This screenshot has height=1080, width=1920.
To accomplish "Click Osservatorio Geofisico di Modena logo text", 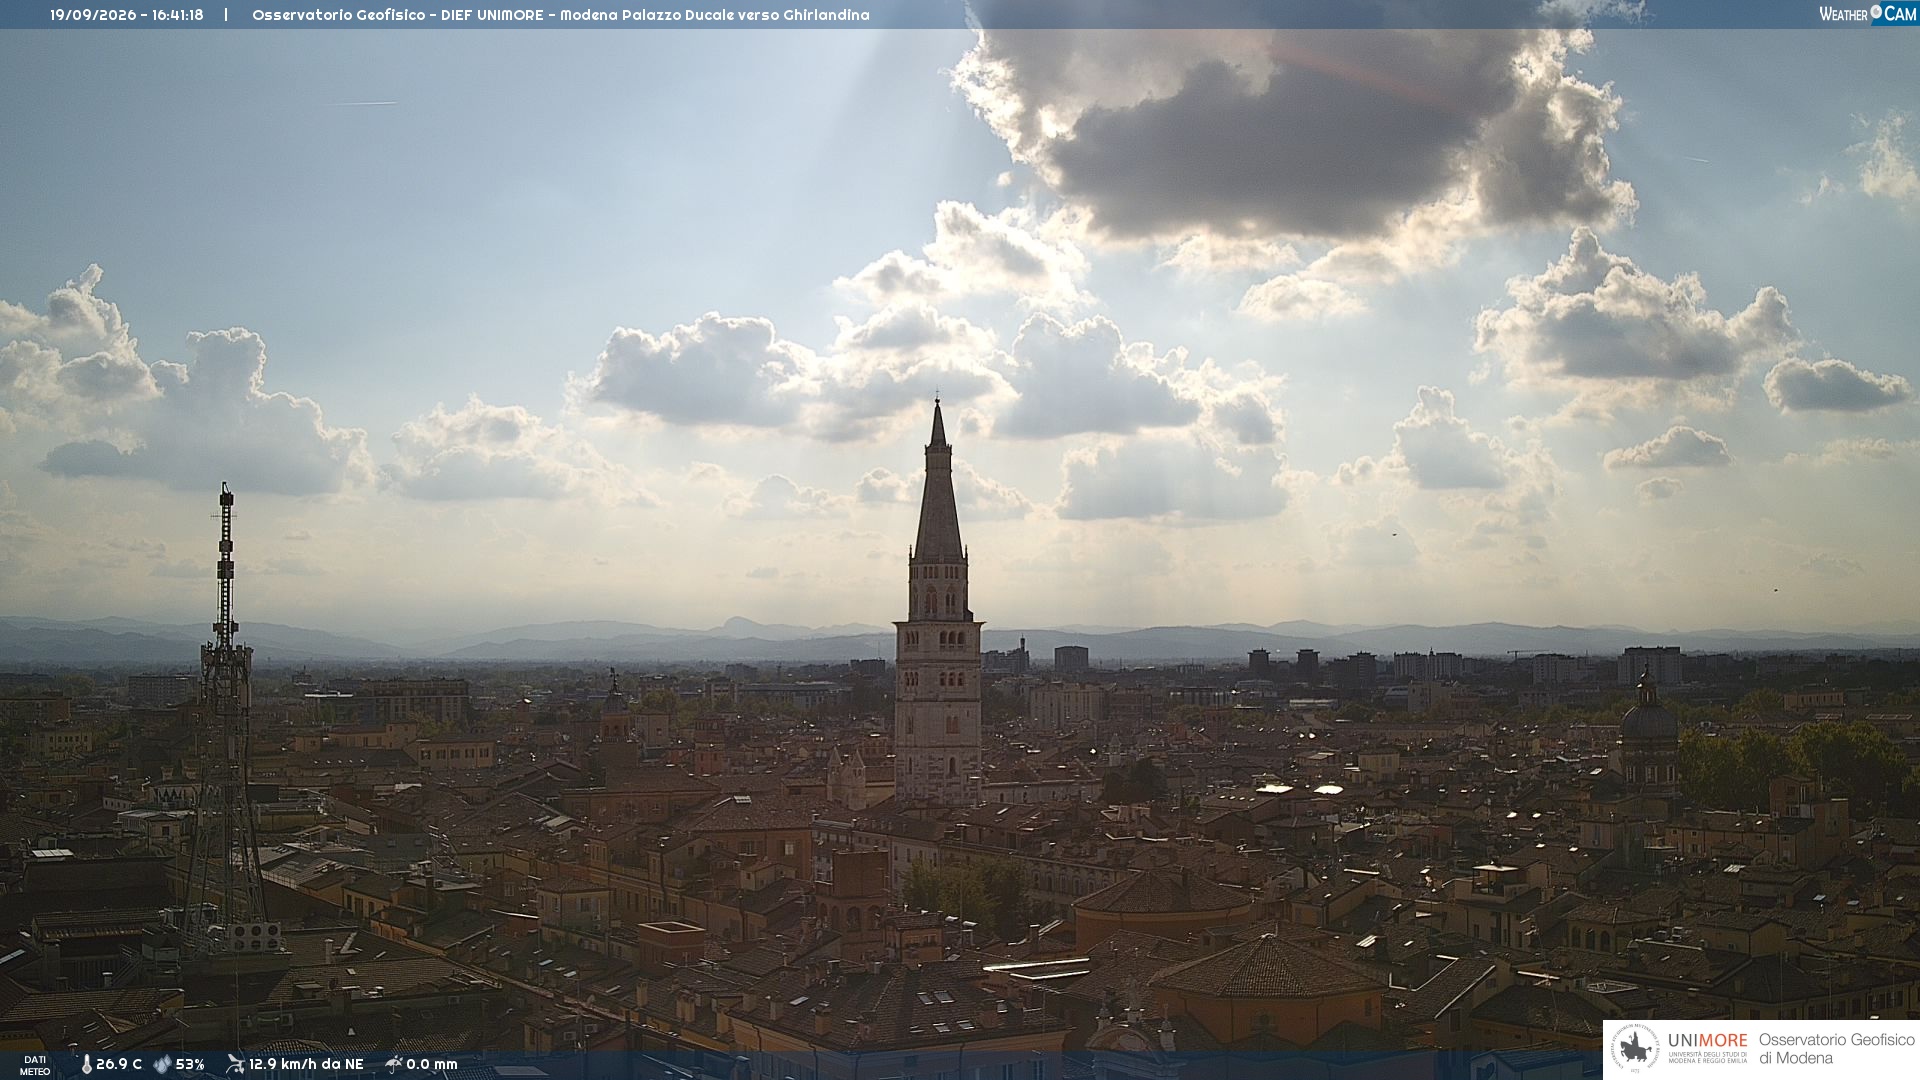I will click(x=1836, y=1049).
